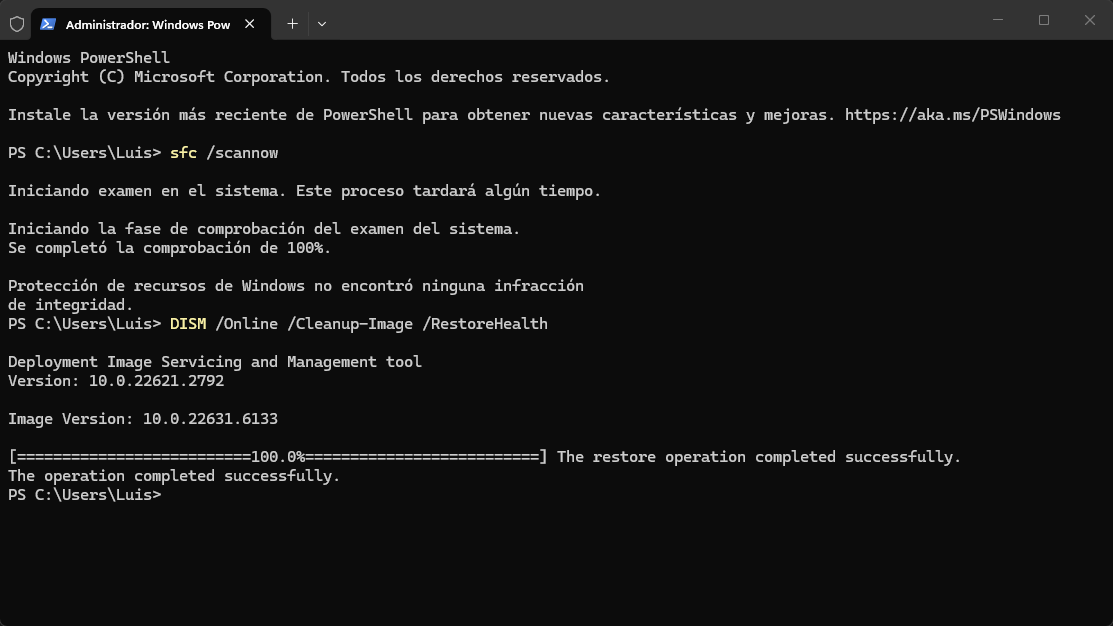Minimize the terminal window
This screenshot has width=1113, height=626.
click(x=998, y=20)
